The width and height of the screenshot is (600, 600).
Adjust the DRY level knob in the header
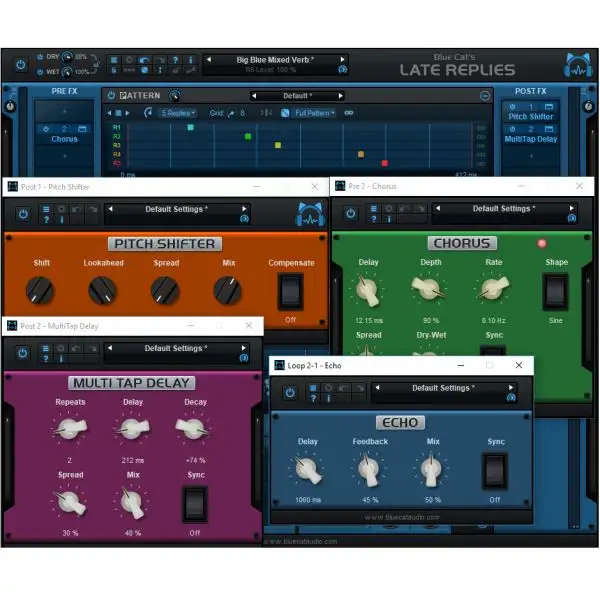pos(67,57)
